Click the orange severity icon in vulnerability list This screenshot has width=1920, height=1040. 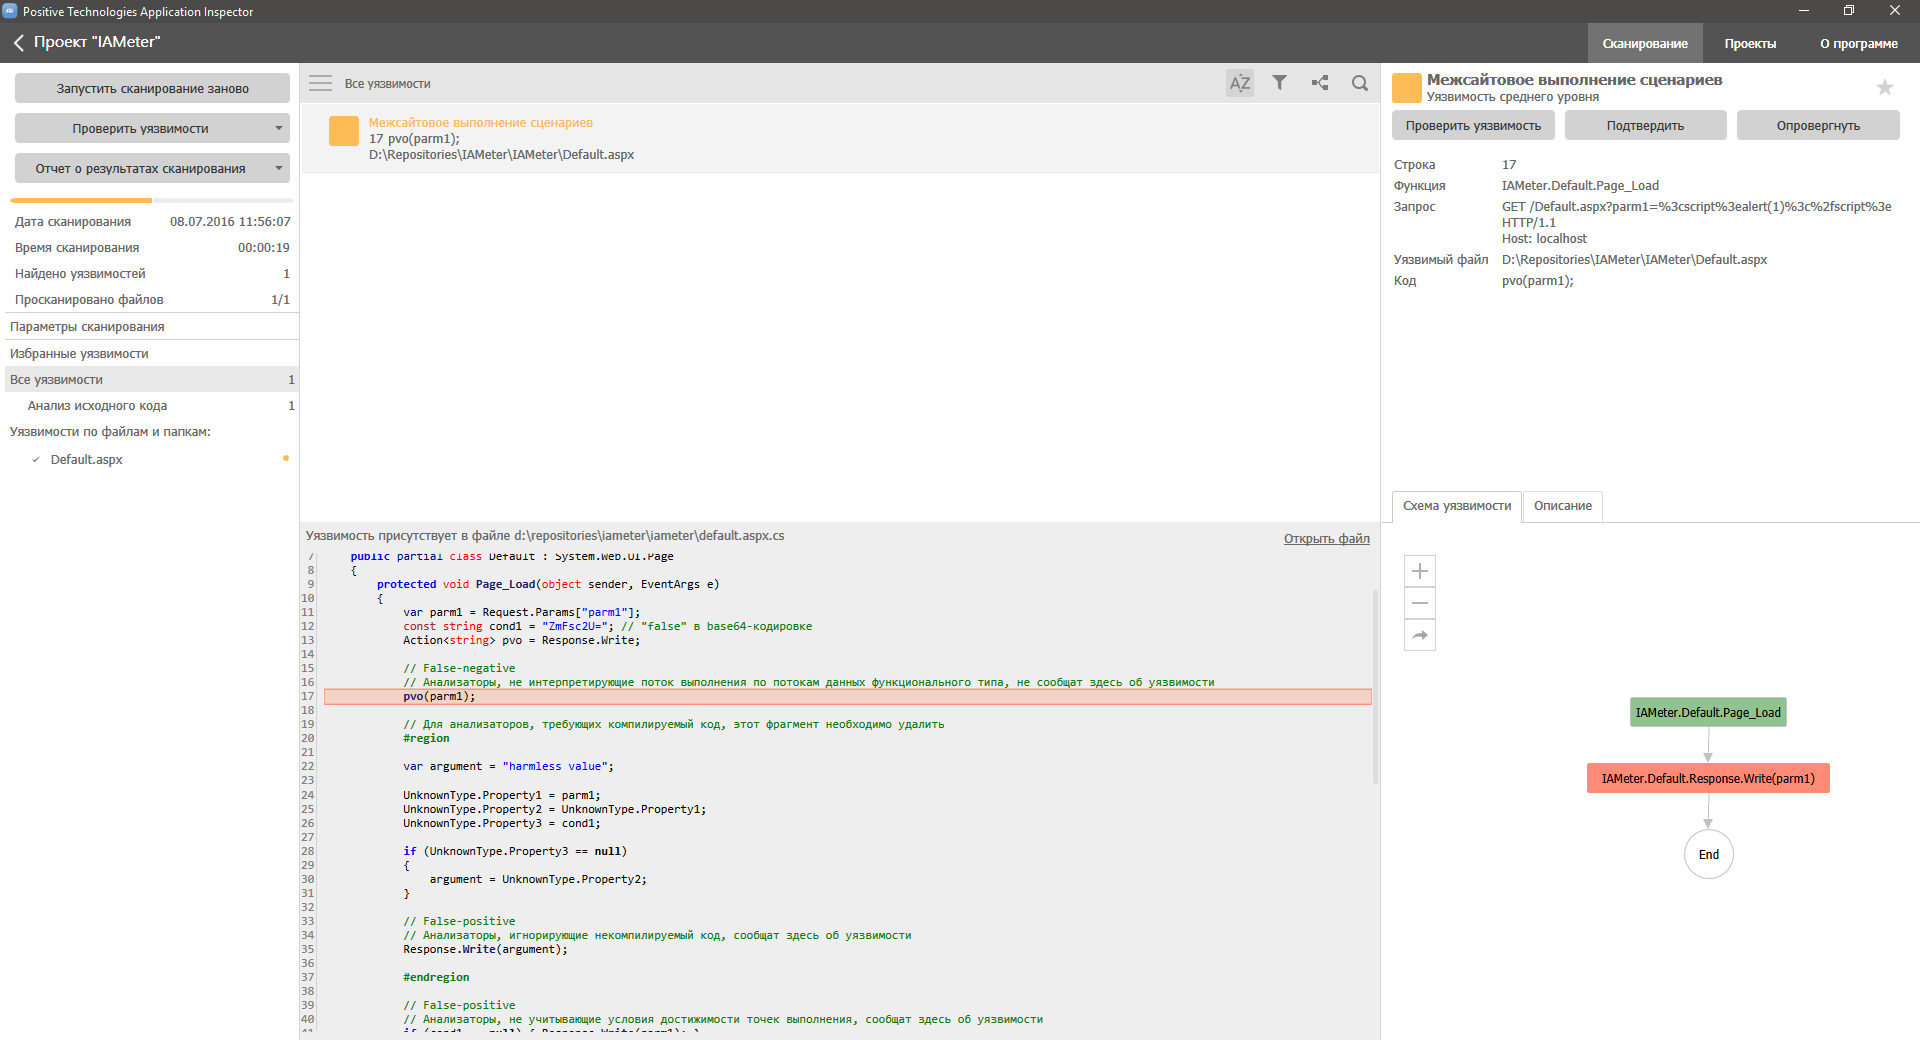344,131
